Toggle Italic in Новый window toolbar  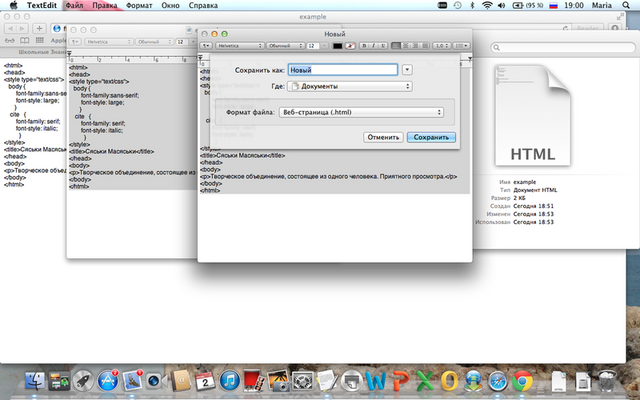click(373, 46)
